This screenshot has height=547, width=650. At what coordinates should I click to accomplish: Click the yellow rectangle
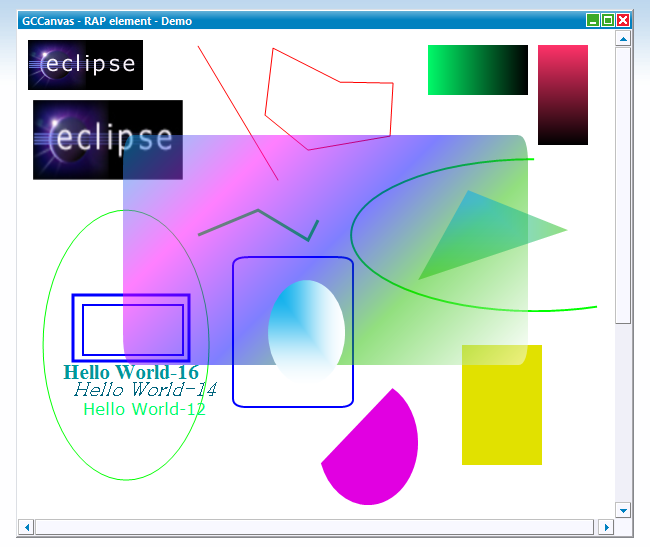502,405
